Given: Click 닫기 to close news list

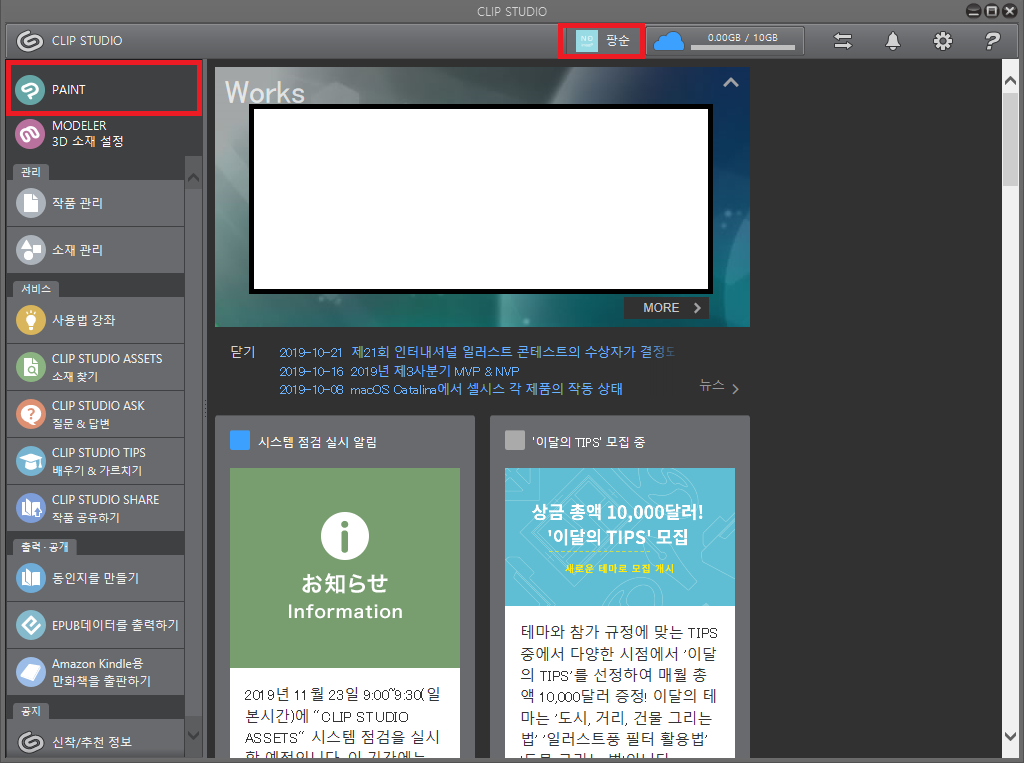Looking at the screenshot, I should point(243,351).
